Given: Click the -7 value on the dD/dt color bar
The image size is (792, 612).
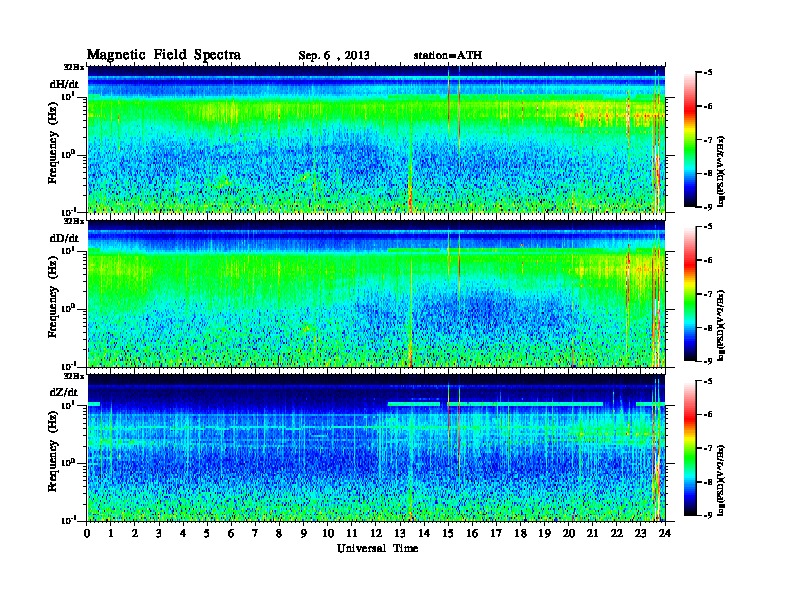Looking at the screenshot, I should tap(708, 294).
